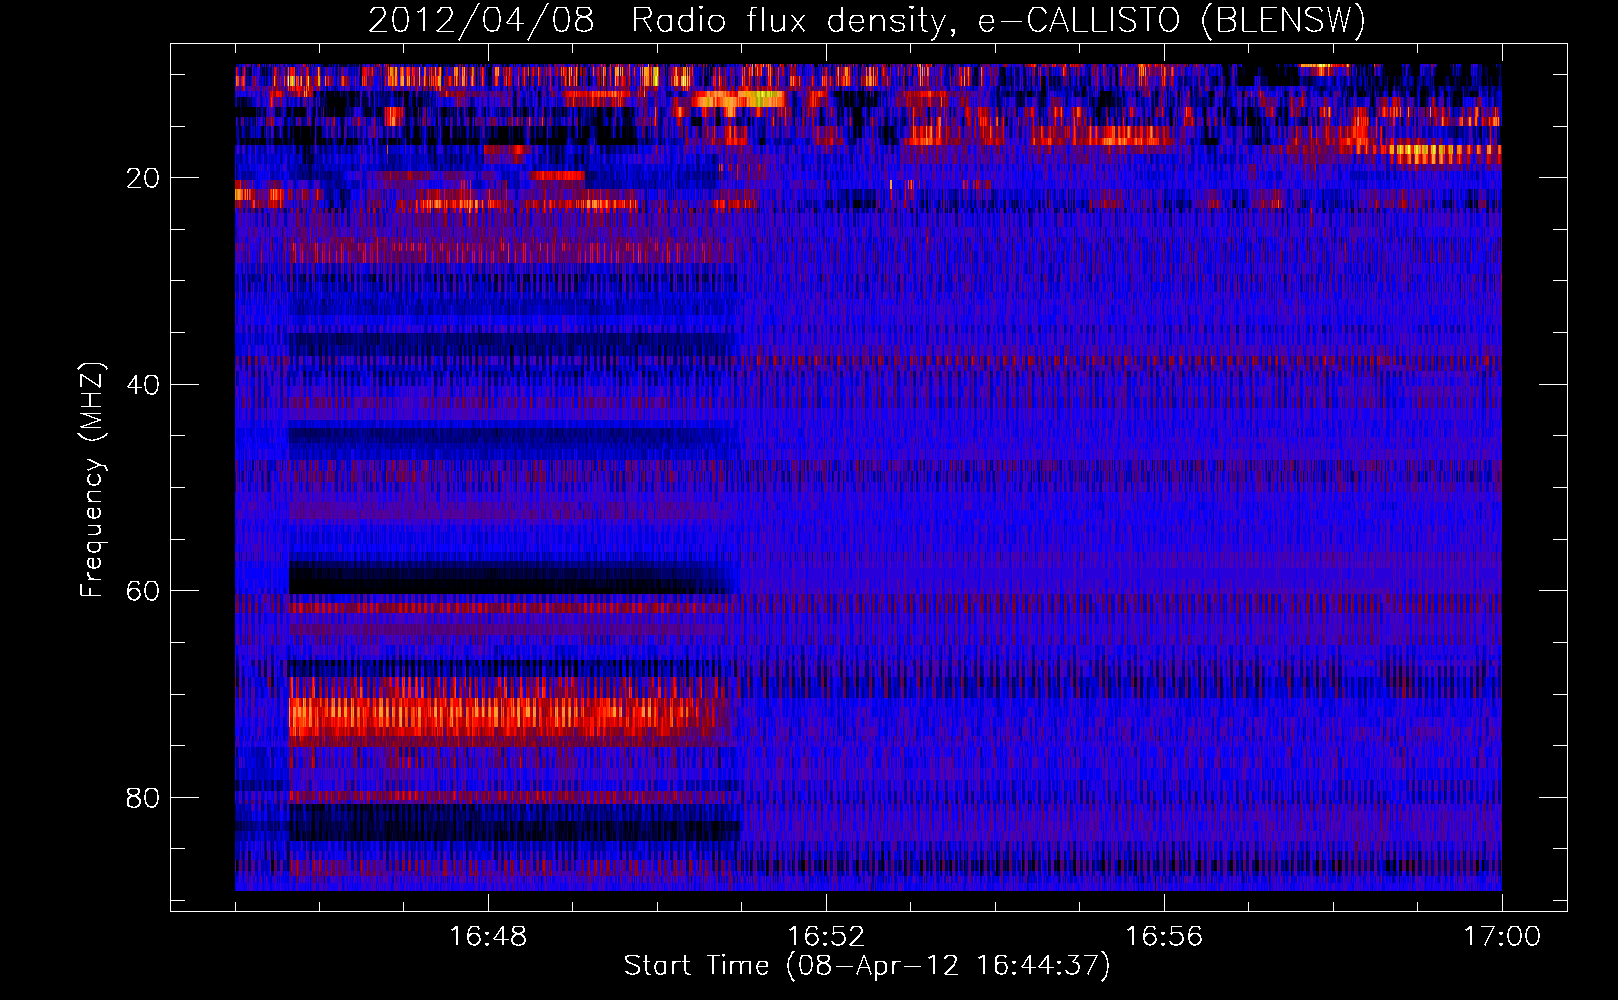
Task: Click the bright red-yellow emission band near 72 MHz
Action: tap(512, 714)
